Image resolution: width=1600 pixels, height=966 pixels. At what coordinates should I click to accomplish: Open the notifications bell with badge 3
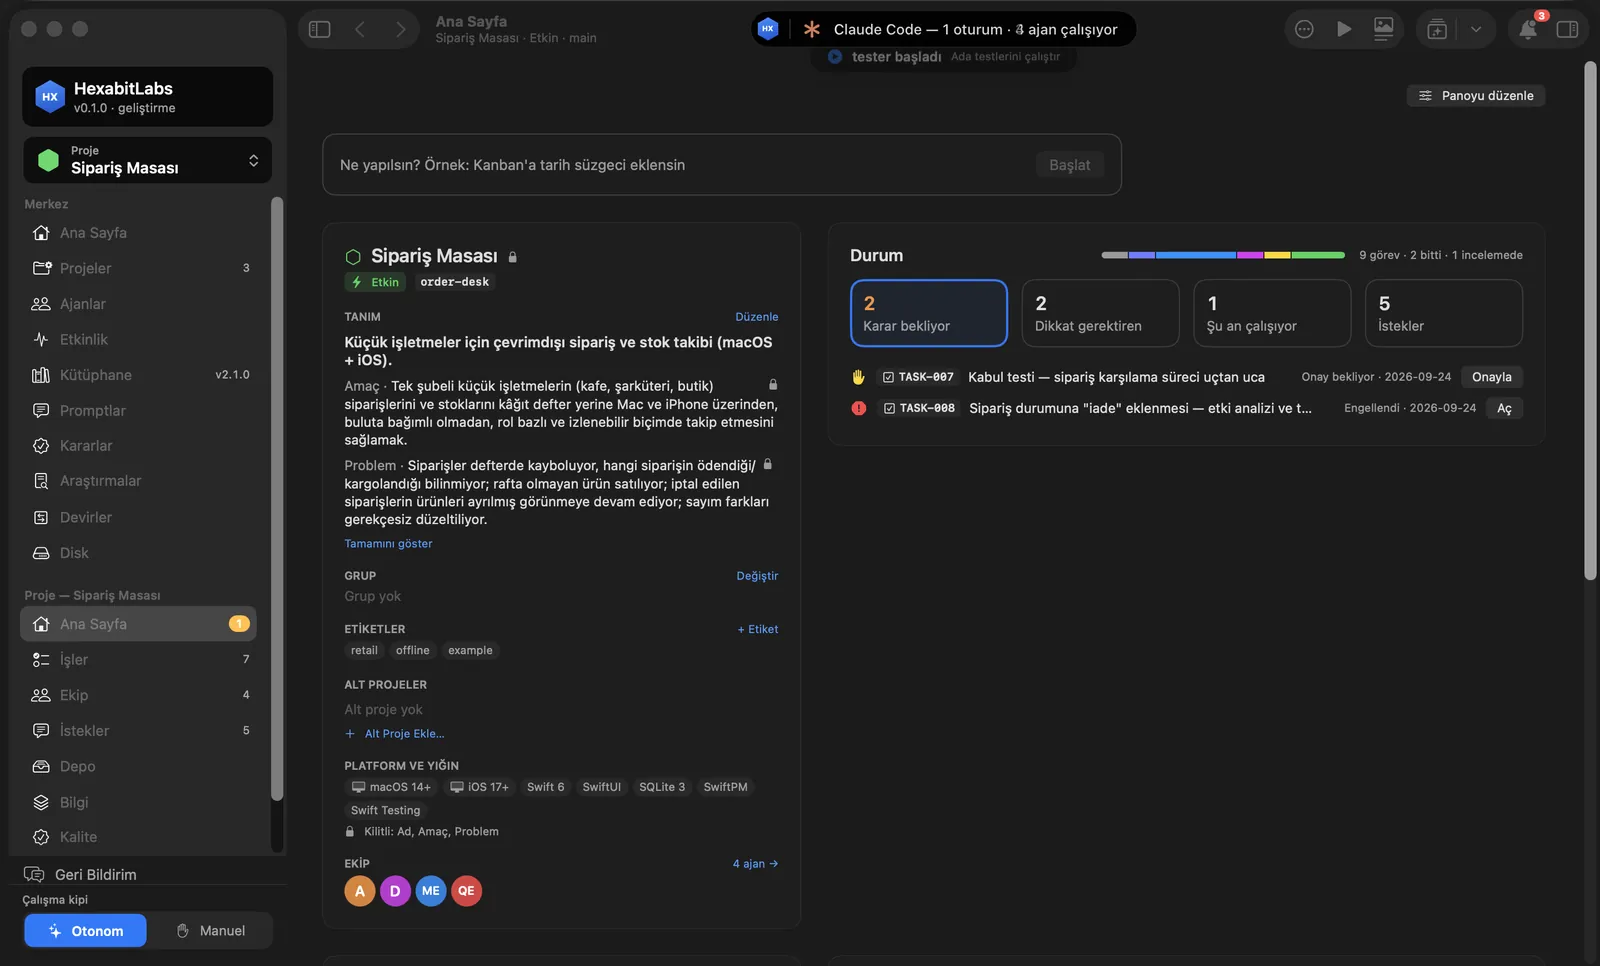1528,30
